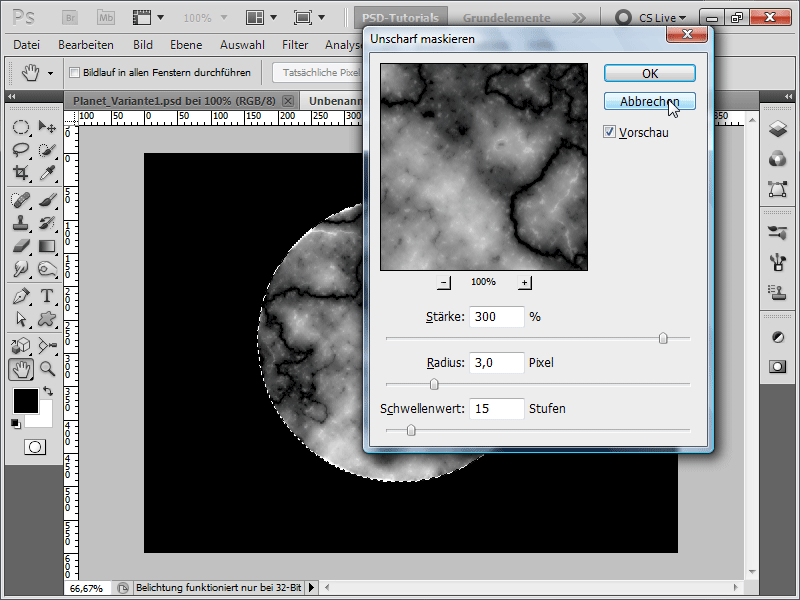Viewport: 800px width, 600px height.
Task: Select the 3D Camera tool
Action: pos(47,346)
